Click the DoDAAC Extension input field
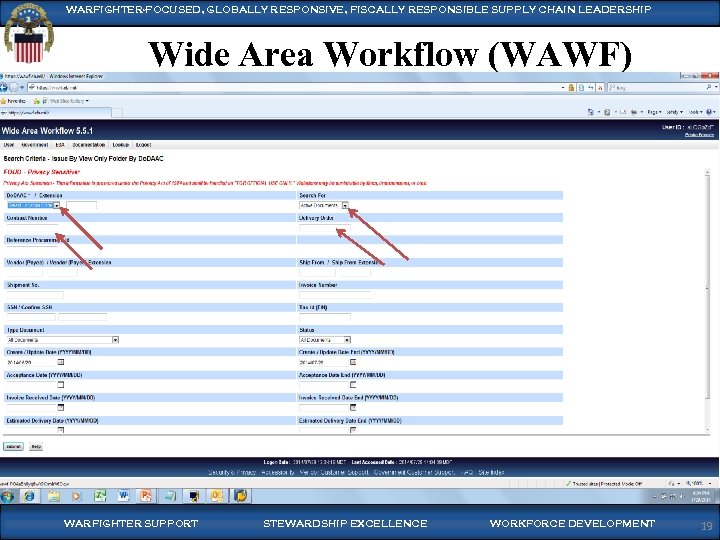This screenshot has height=540, width=720. pos(81,205)
